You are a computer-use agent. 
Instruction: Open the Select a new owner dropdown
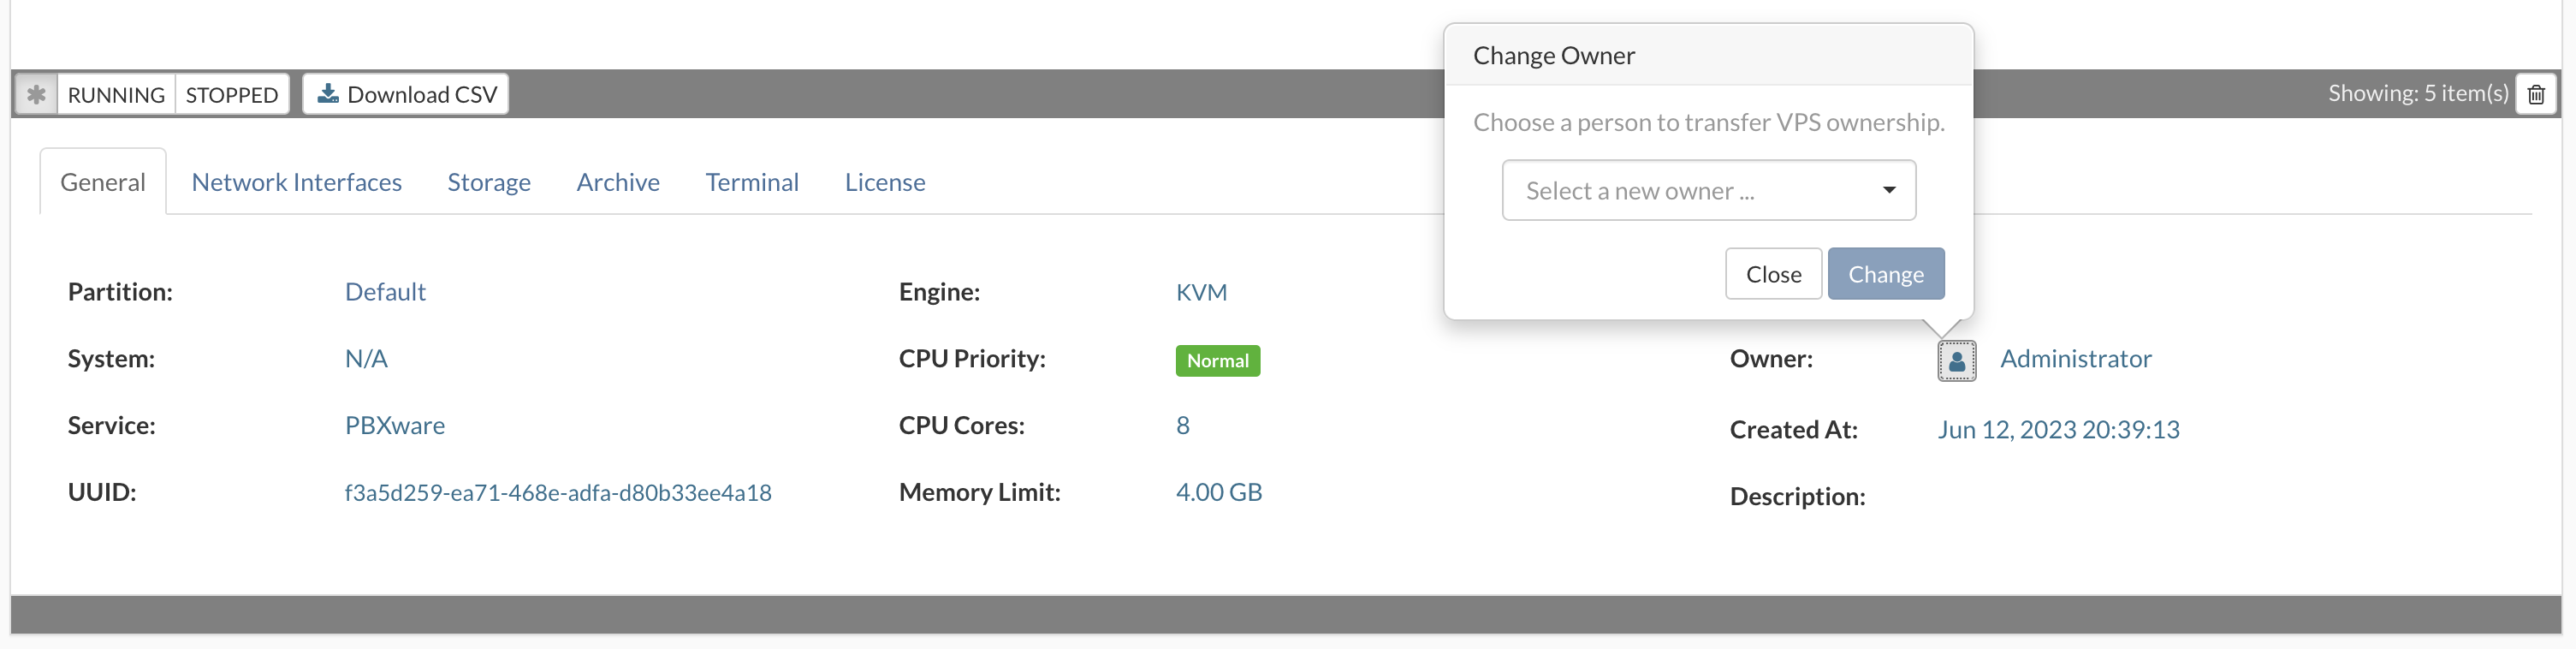[1708, 190]
